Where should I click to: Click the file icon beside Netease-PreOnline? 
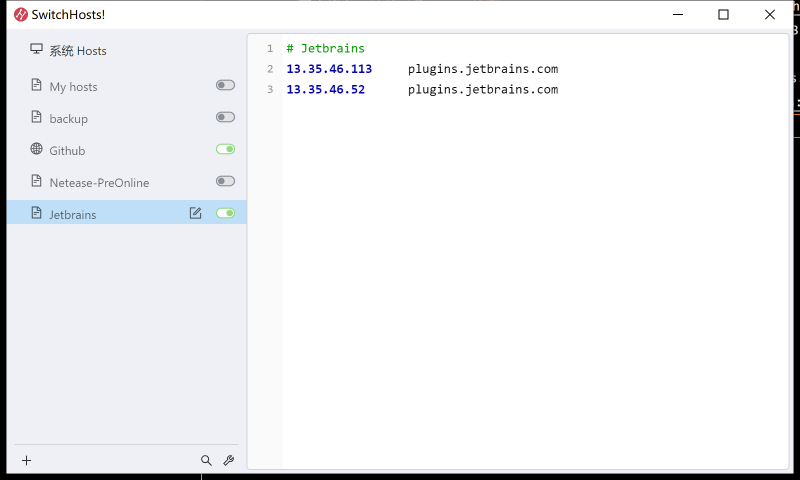coord(36,181)
